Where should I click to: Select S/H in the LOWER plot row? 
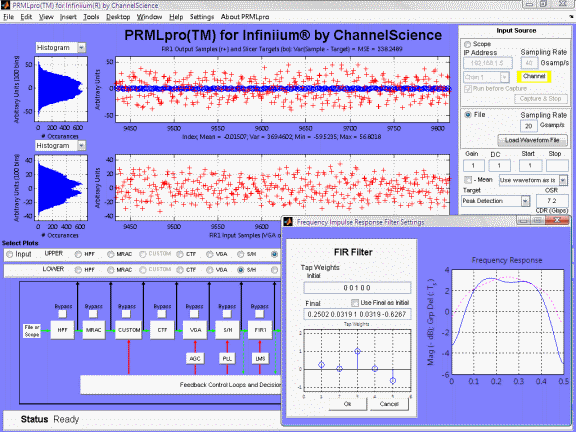pyautogui.click(x=241, y=270)
